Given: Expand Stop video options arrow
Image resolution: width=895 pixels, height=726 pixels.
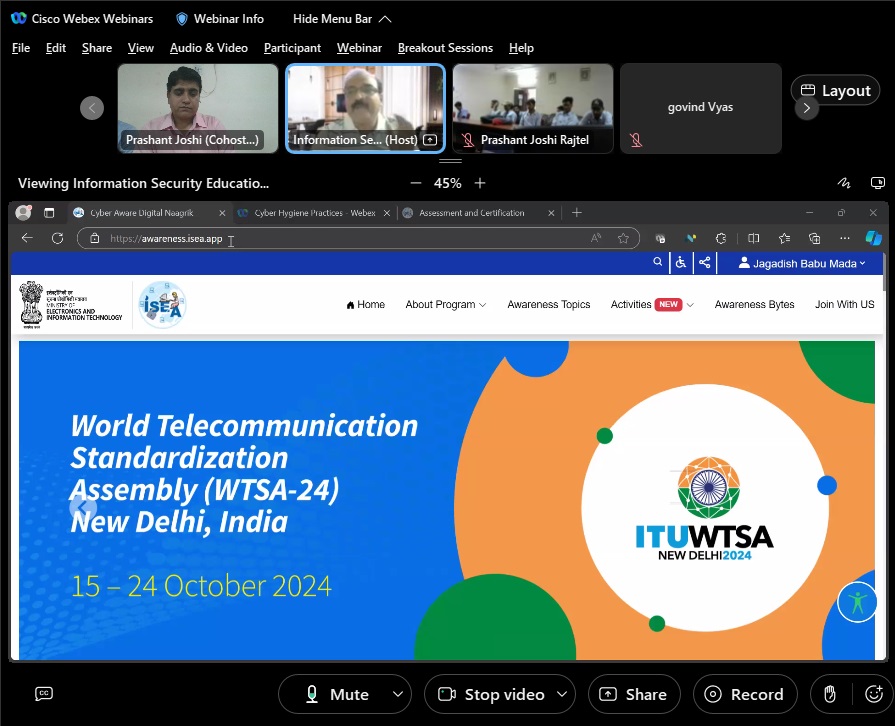Looking at the screenshot, I should pyautogui.click(x=563, y=694).
